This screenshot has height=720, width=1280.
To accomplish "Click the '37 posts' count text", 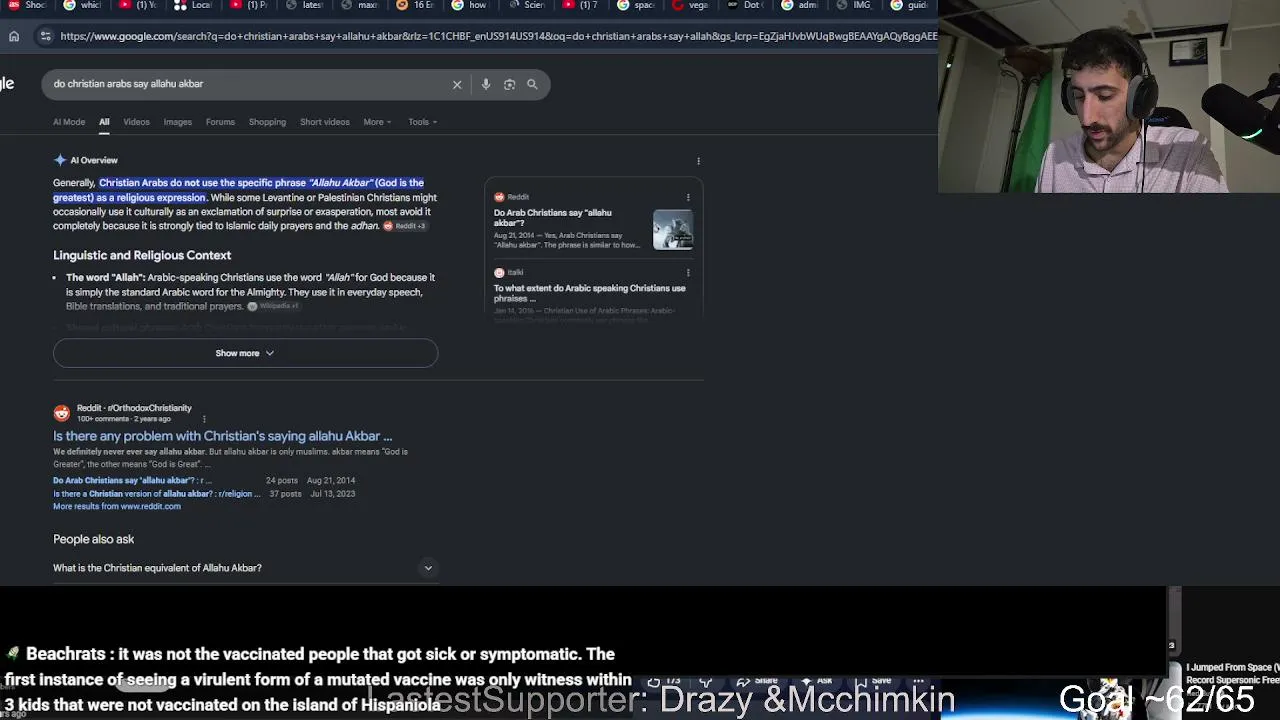I will coord(285,494).
